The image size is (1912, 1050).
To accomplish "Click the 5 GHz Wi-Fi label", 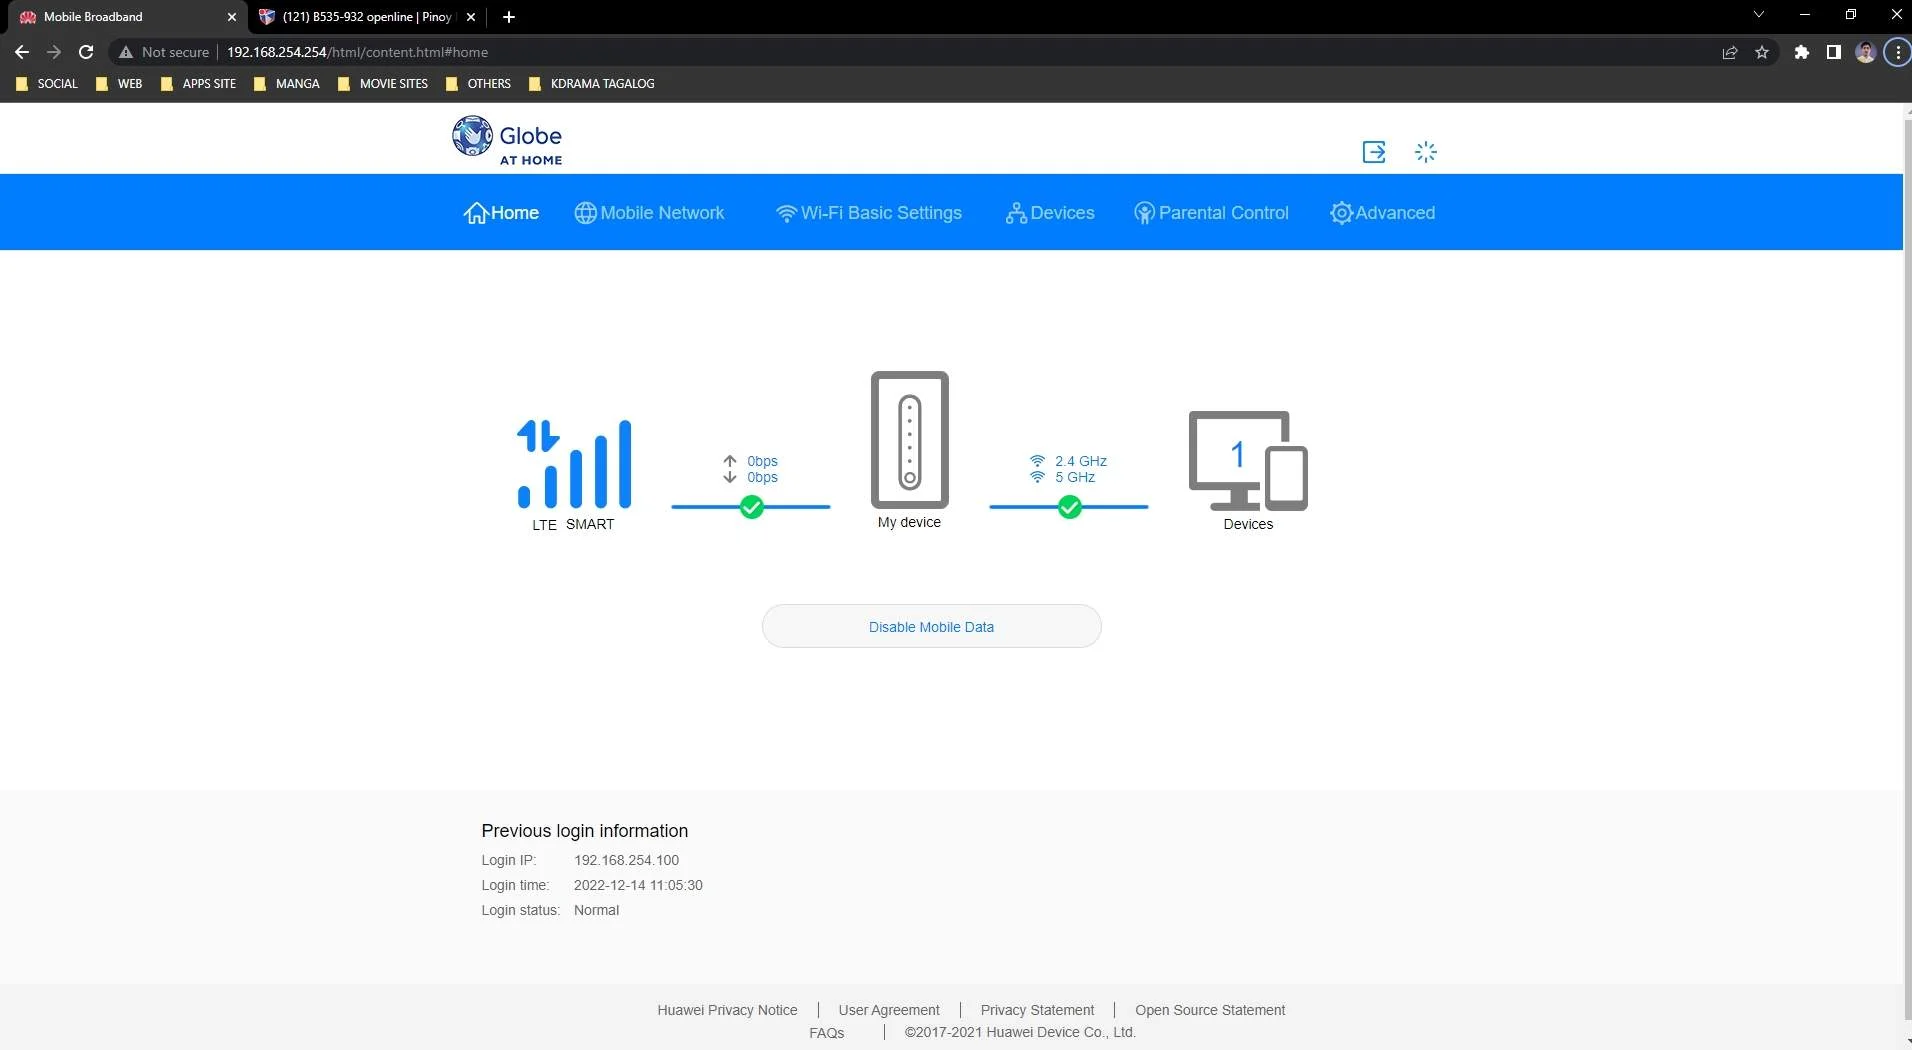I will (1075, 477).
